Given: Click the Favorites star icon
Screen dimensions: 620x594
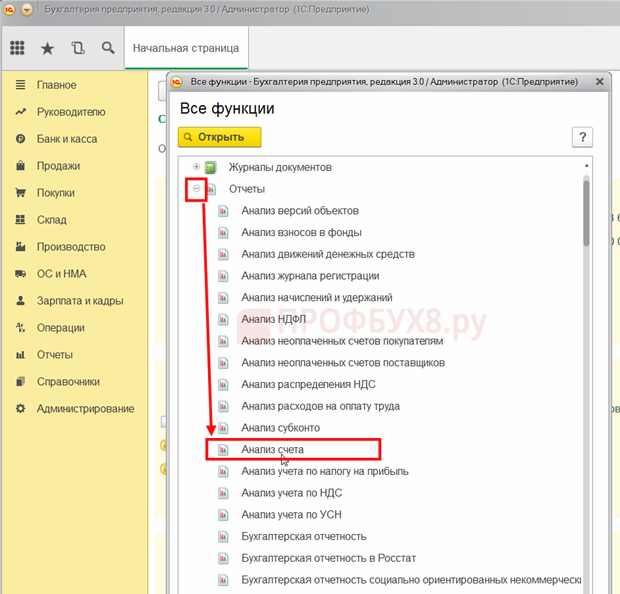Looking at the screenshot, I should pyautogui.click(x=47, y=48).
